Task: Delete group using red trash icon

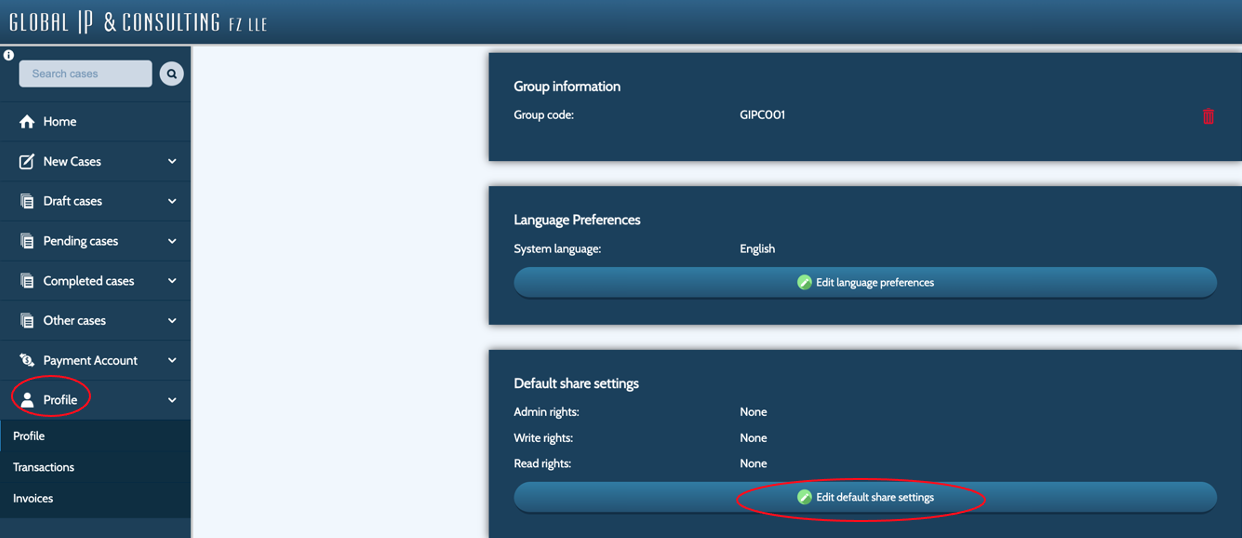Action: click(x=1208, y=116)
